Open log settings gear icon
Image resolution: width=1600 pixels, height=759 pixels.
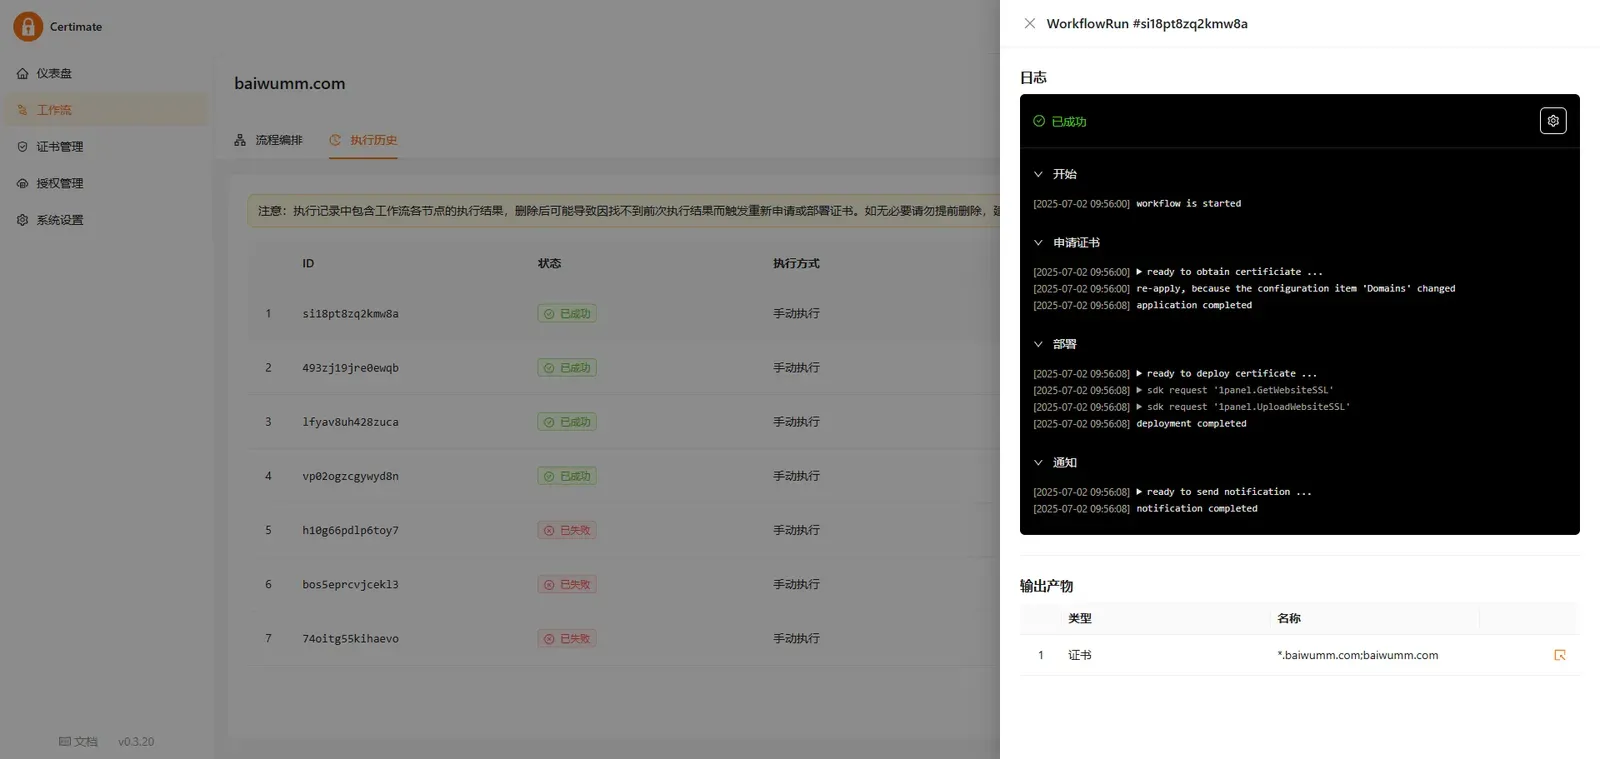click(1553, 121)
